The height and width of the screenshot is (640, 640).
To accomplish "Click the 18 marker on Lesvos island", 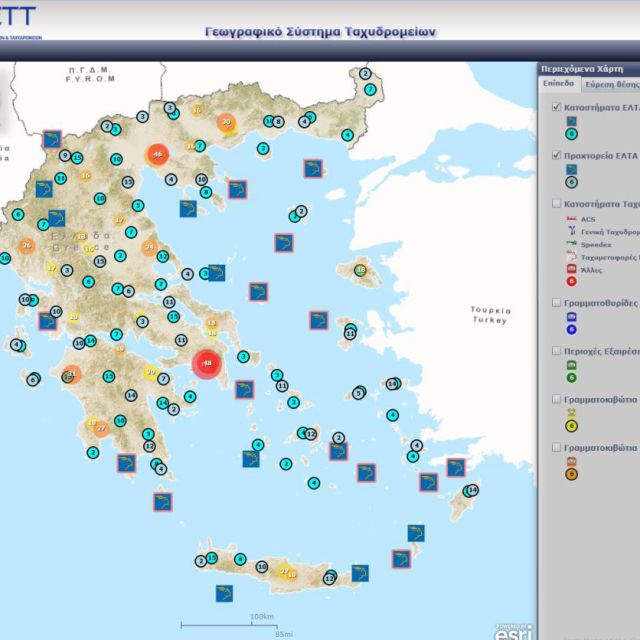I will pyautogui.click(x=361, y=270).
